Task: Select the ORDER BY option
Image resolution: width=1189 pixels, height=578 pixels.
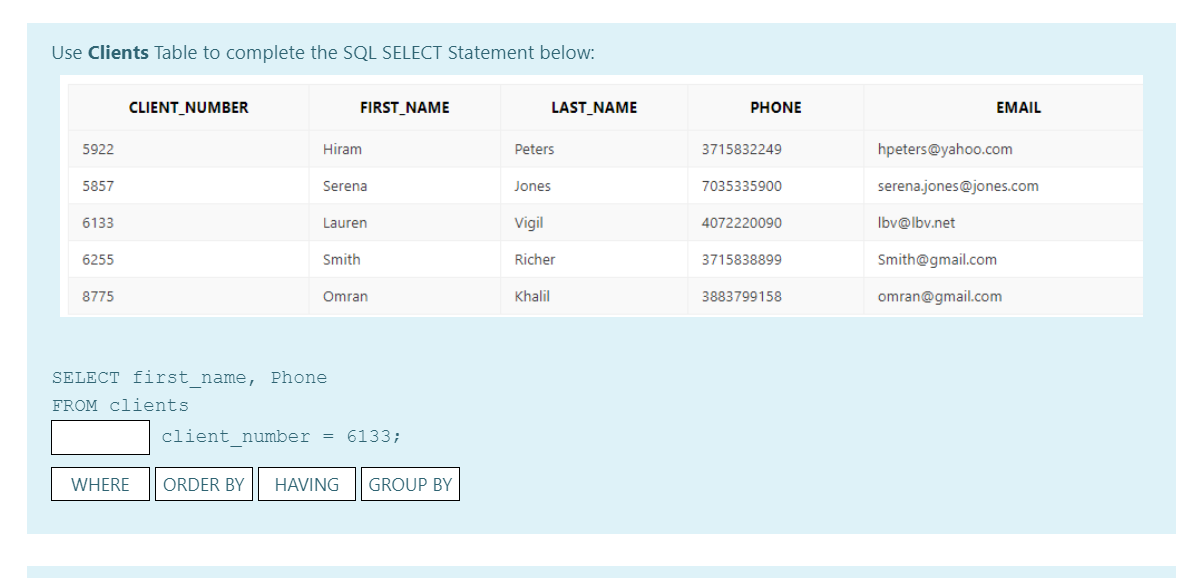Action: click(204, 484)
